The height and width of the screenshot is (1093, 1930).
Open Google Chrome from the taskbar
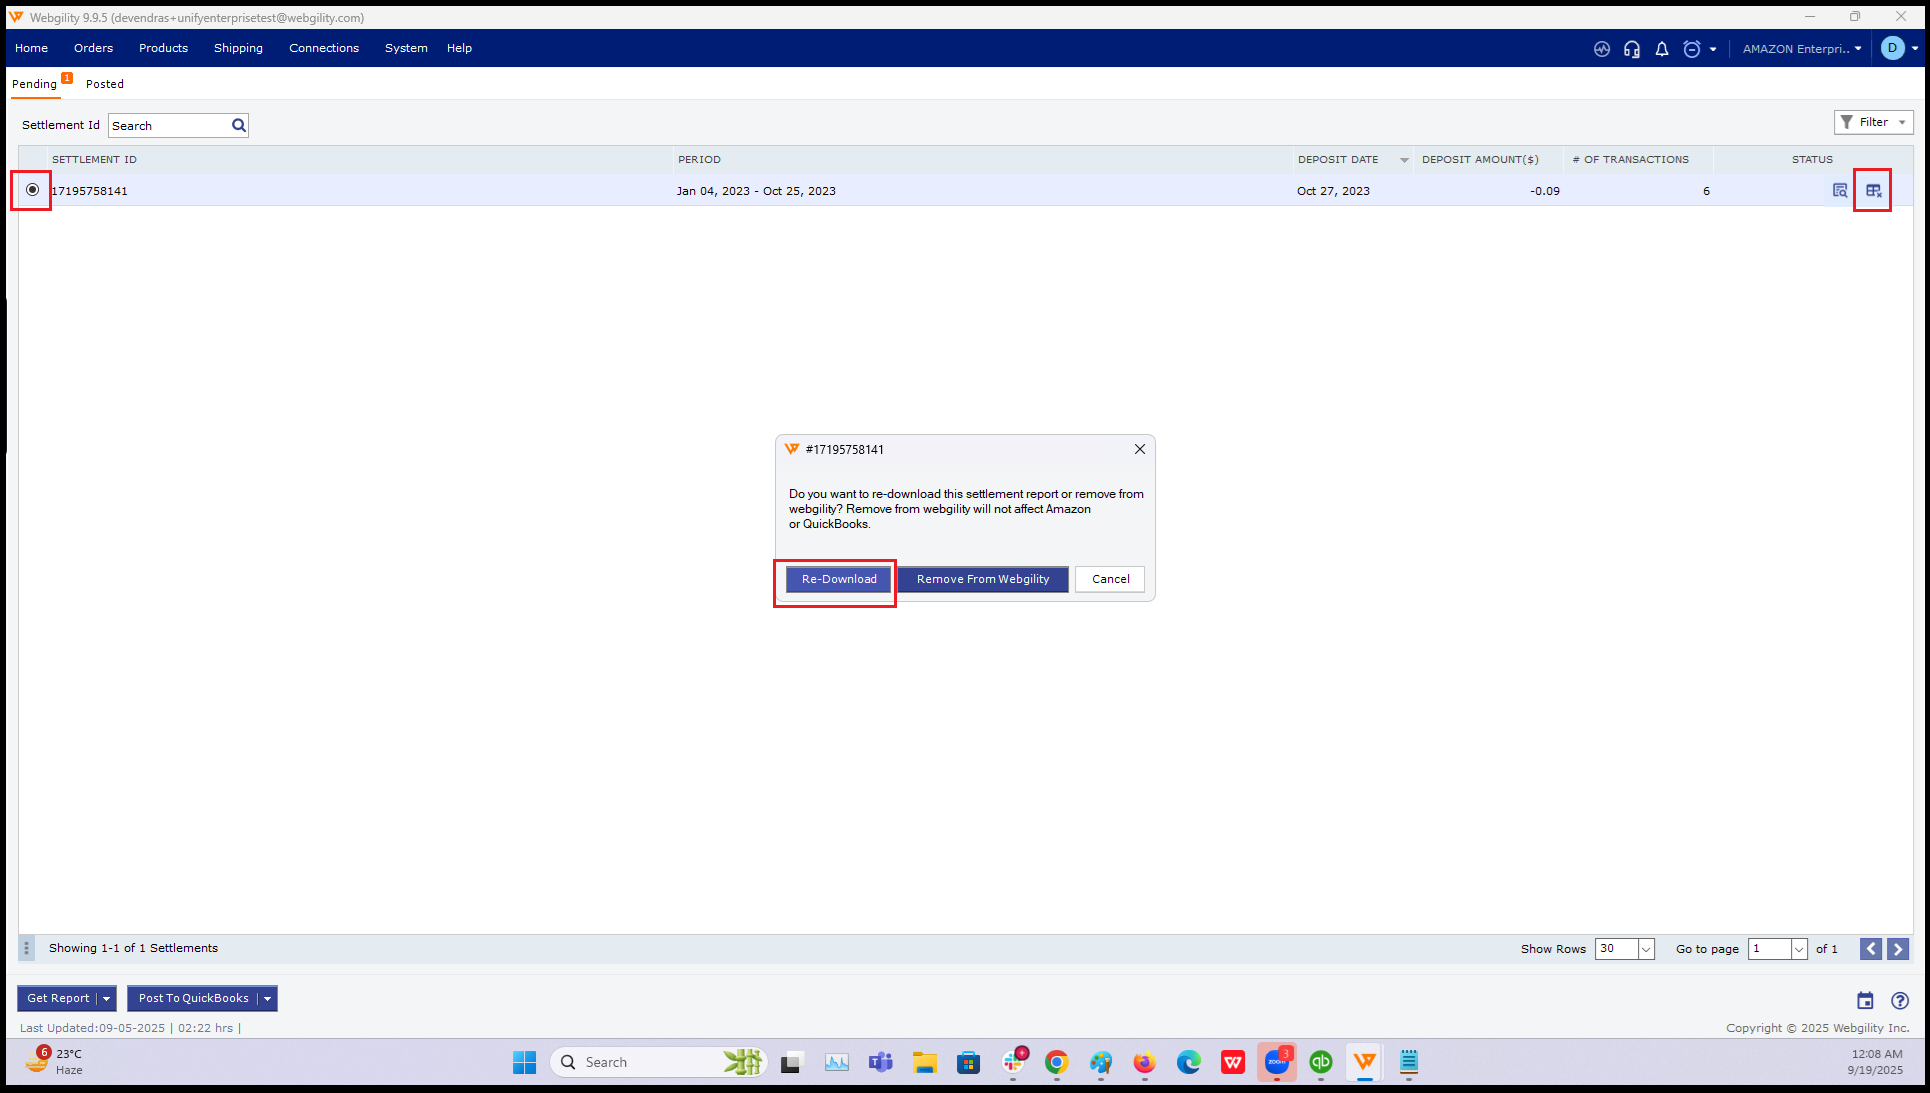pyautogui.click(x=1056, y=1062)
